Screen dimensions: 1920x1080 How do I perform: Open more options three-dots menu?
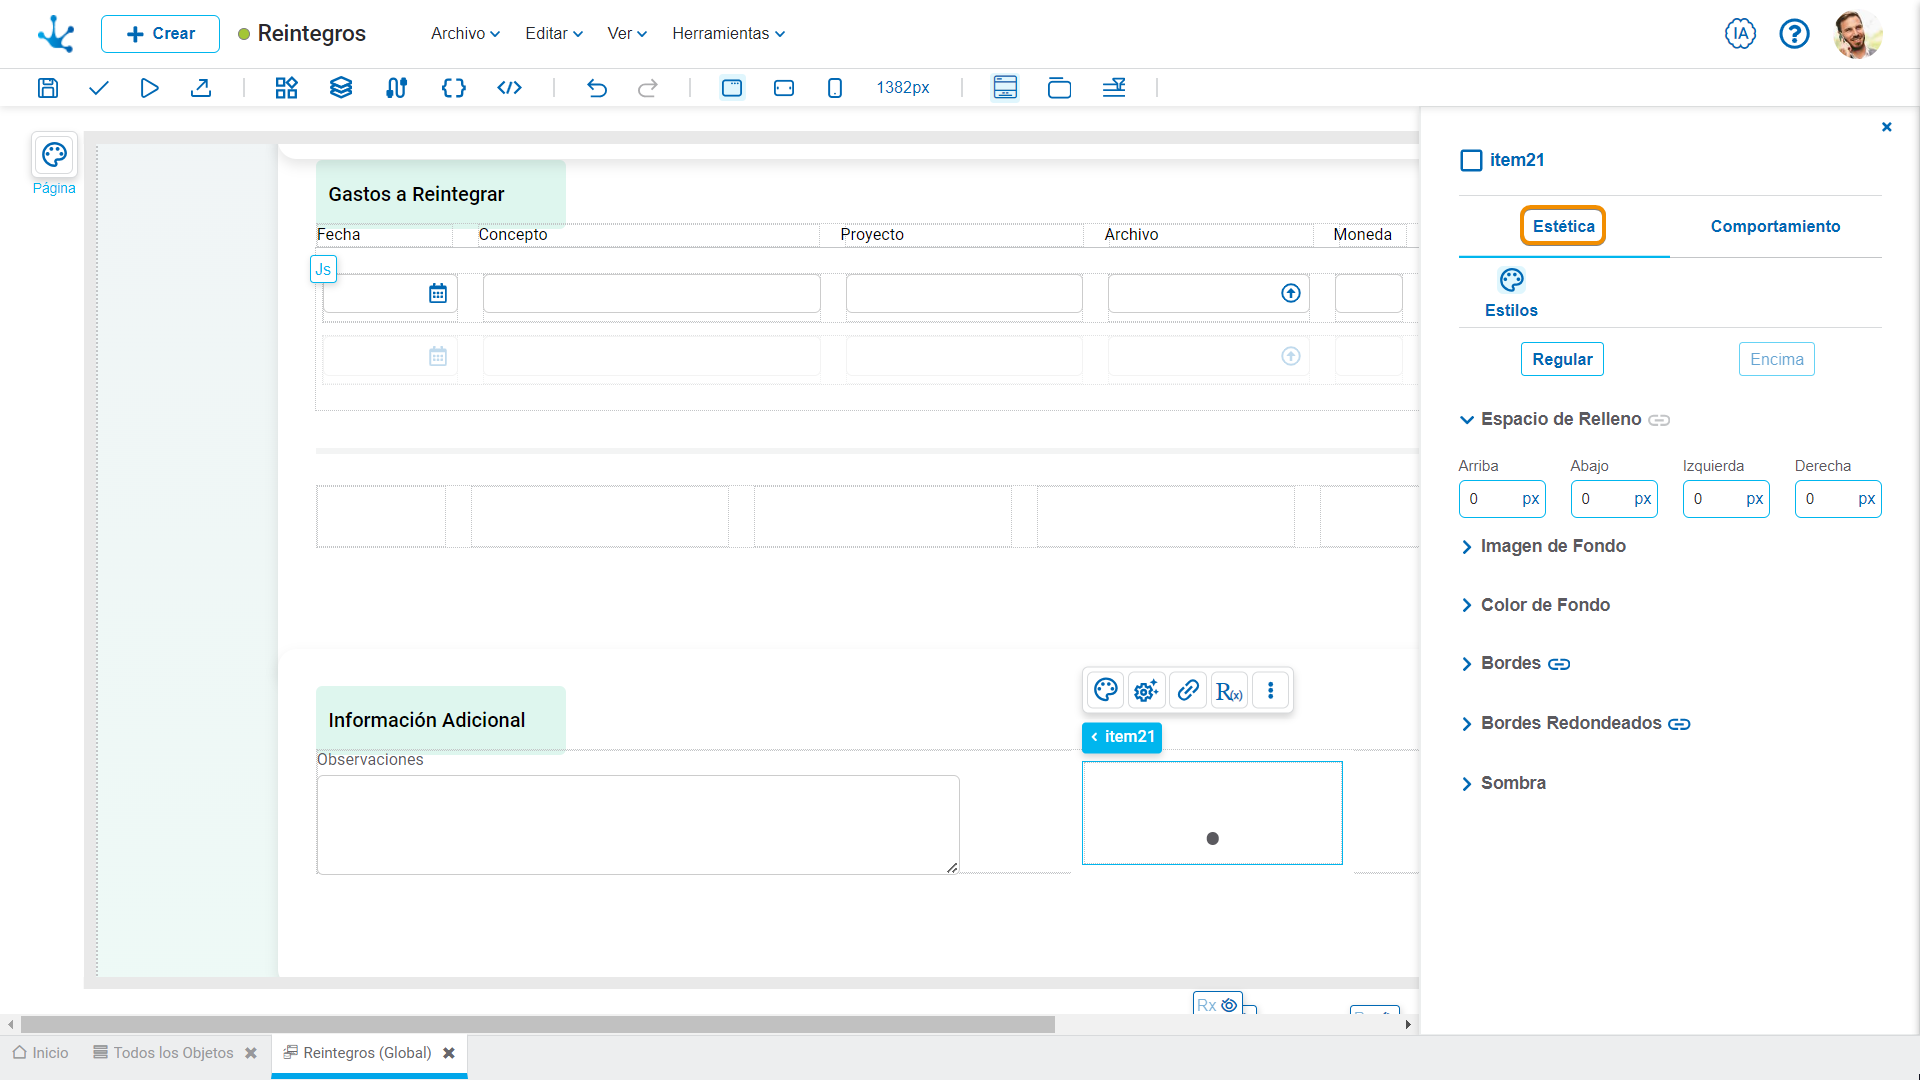pos(1271,690)
